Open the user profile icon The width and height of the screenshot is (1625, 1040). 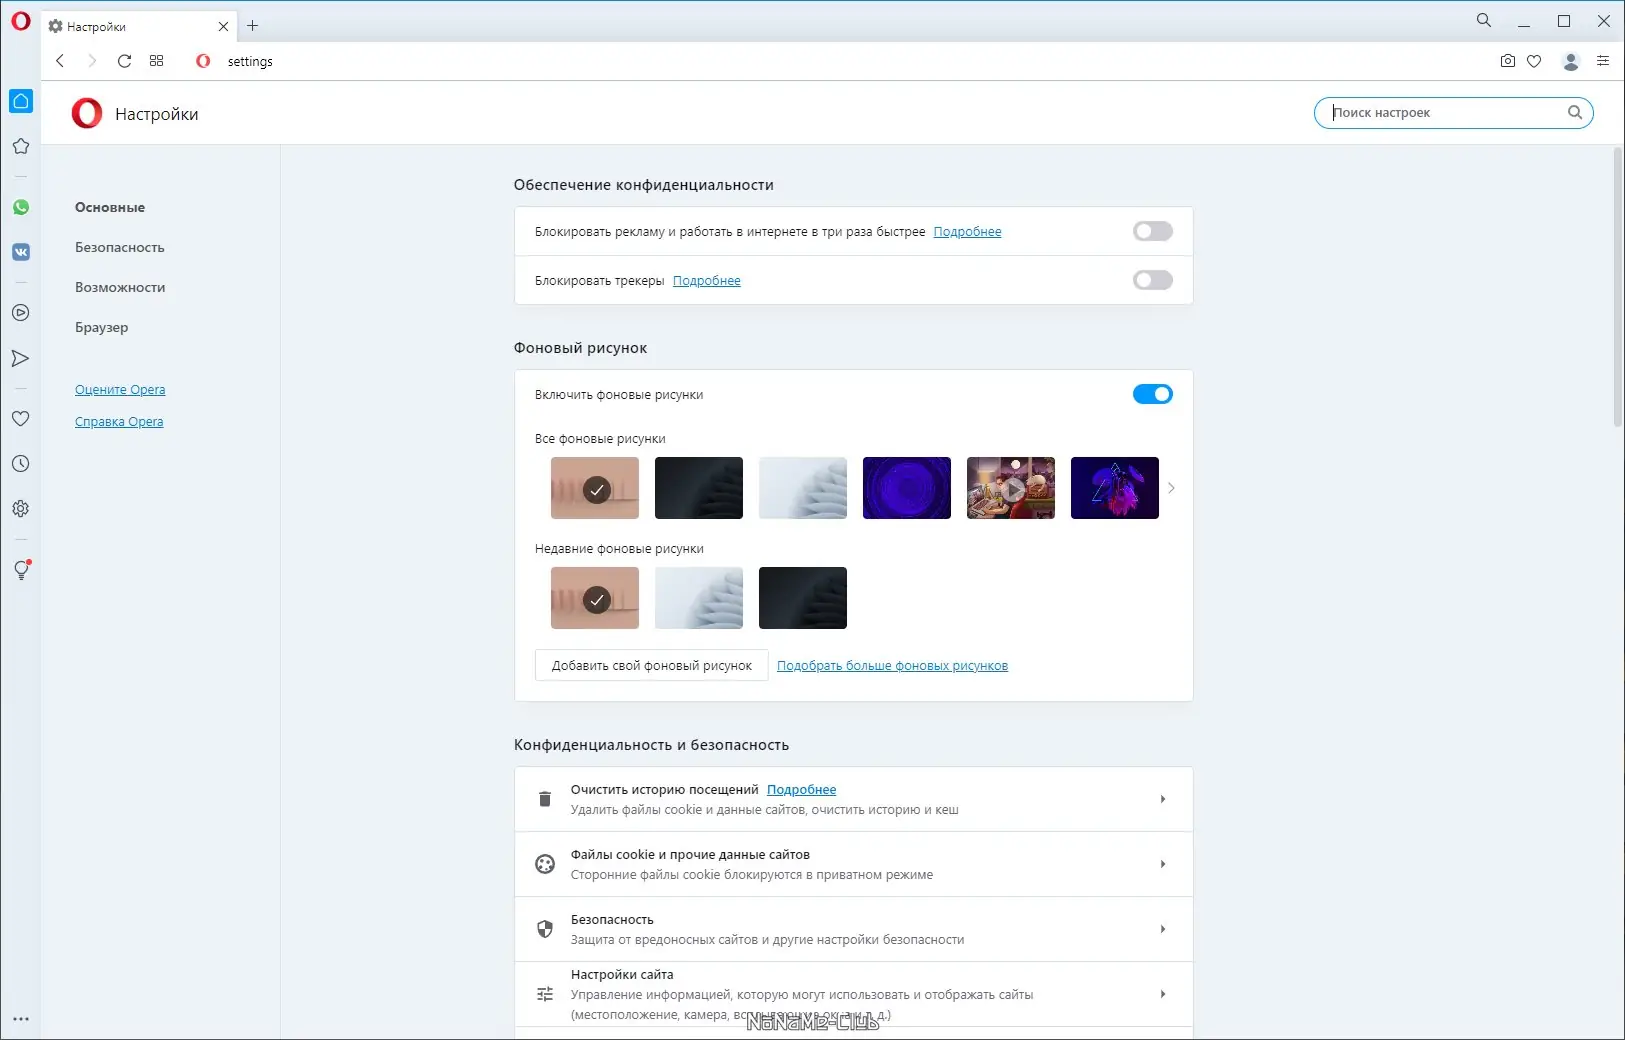[1571, 61]
